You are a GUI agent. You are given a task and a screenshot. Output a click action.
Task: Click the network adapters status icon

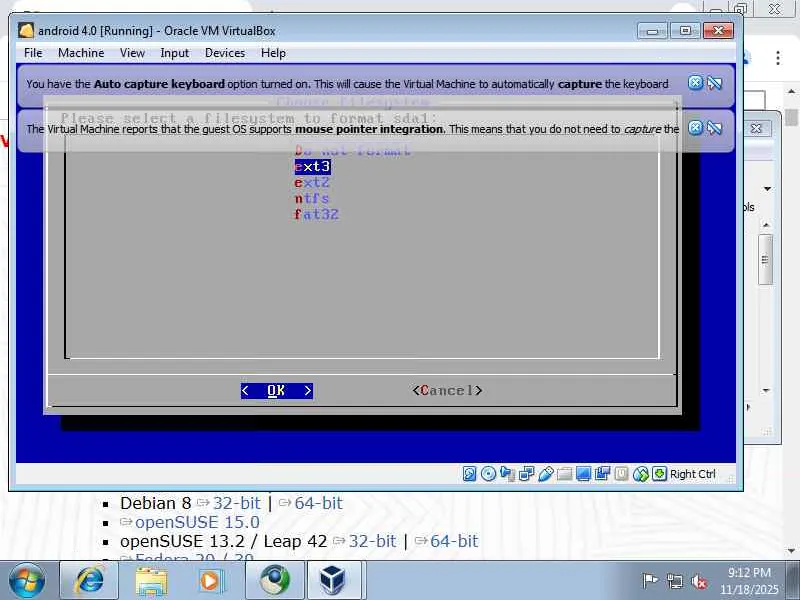coord(526,474)
